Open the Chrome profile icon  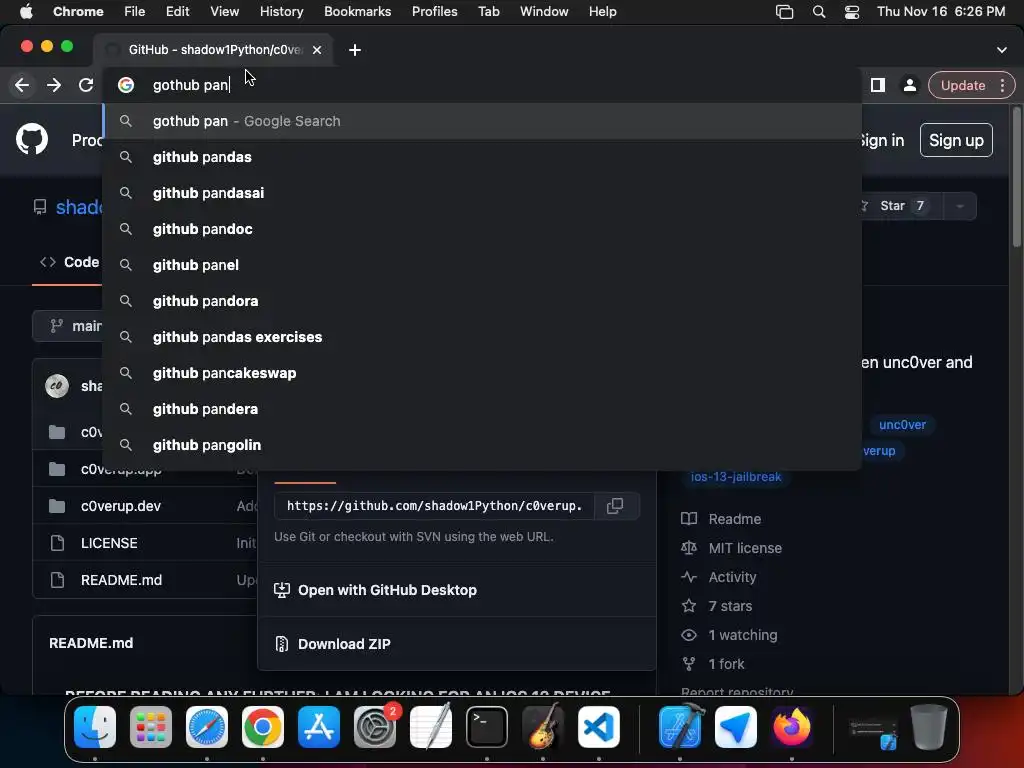coord(909,85)
